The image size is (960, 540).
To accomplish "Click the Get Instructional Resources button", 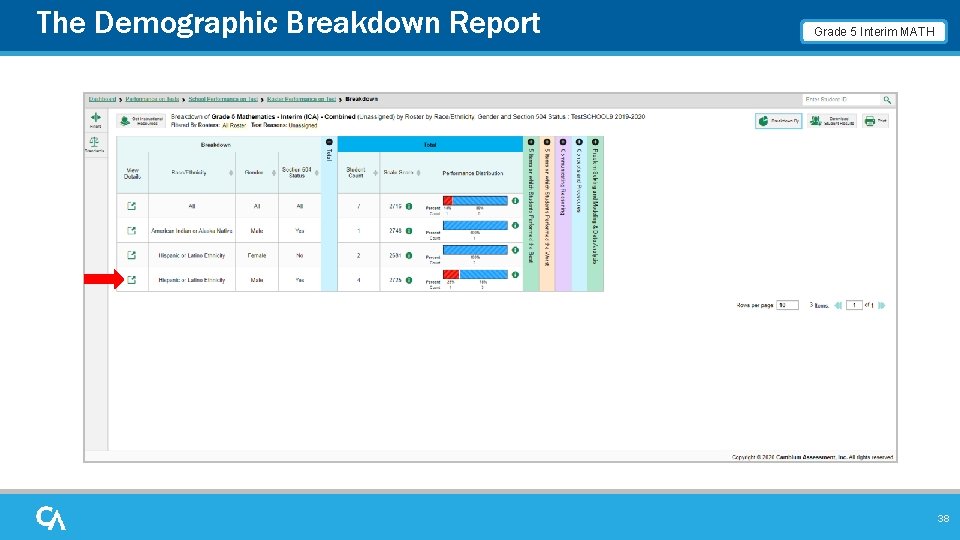I will tap(141, 121).
